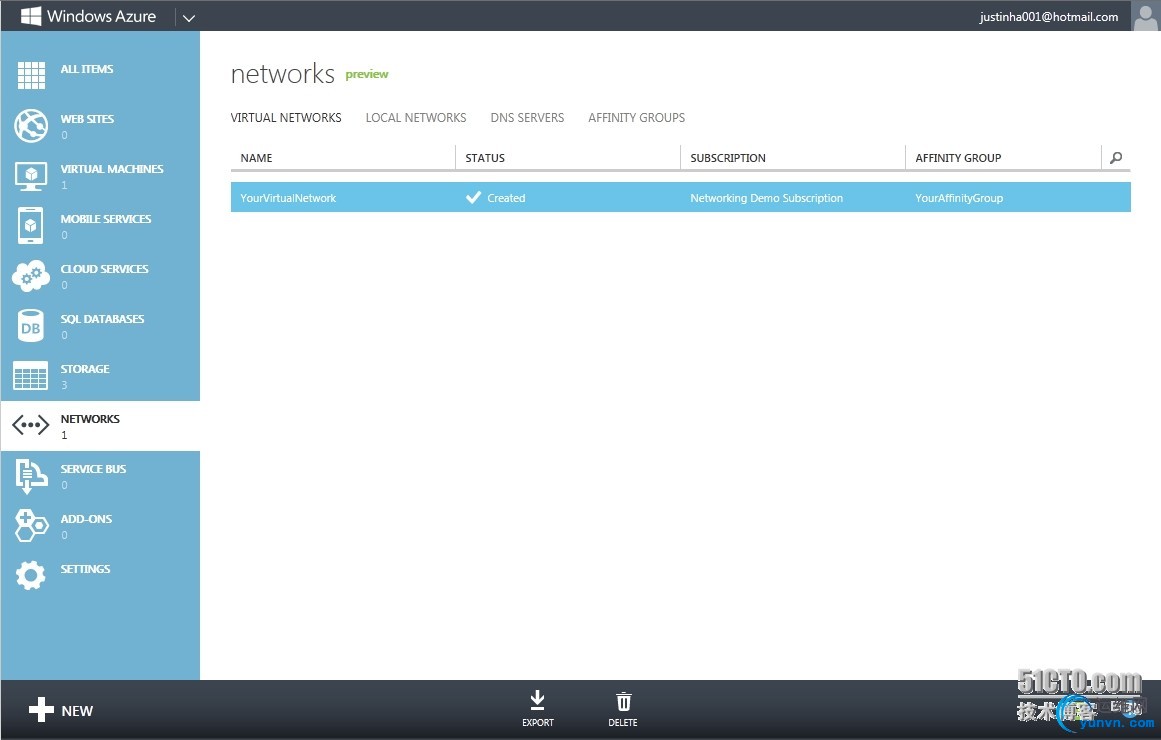Click the NEW button label
Image resolution: width=1161 pixels, height=740 pixels.
77,711
